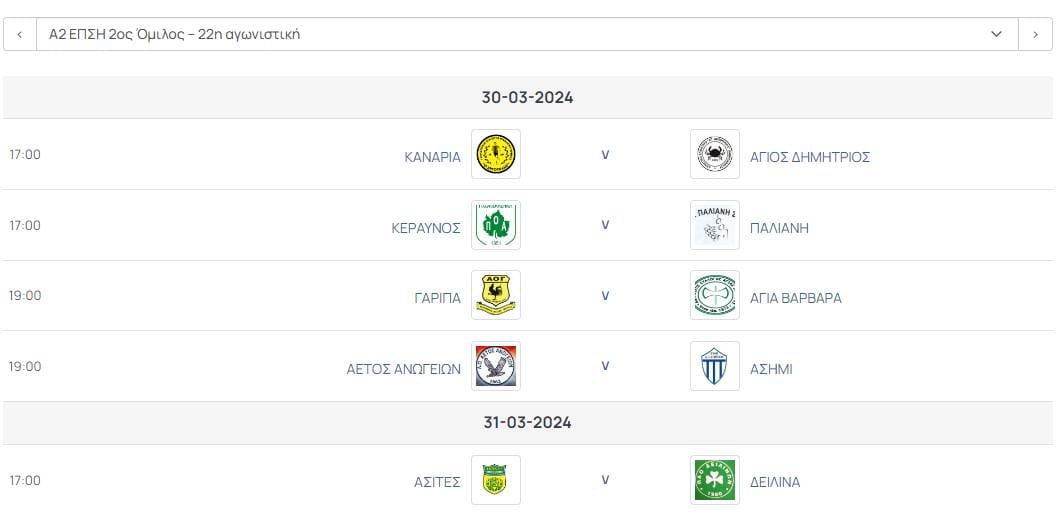Go to the previous matchday arrow
This screenshot has width=1059, height=516.
coord(20,34)
